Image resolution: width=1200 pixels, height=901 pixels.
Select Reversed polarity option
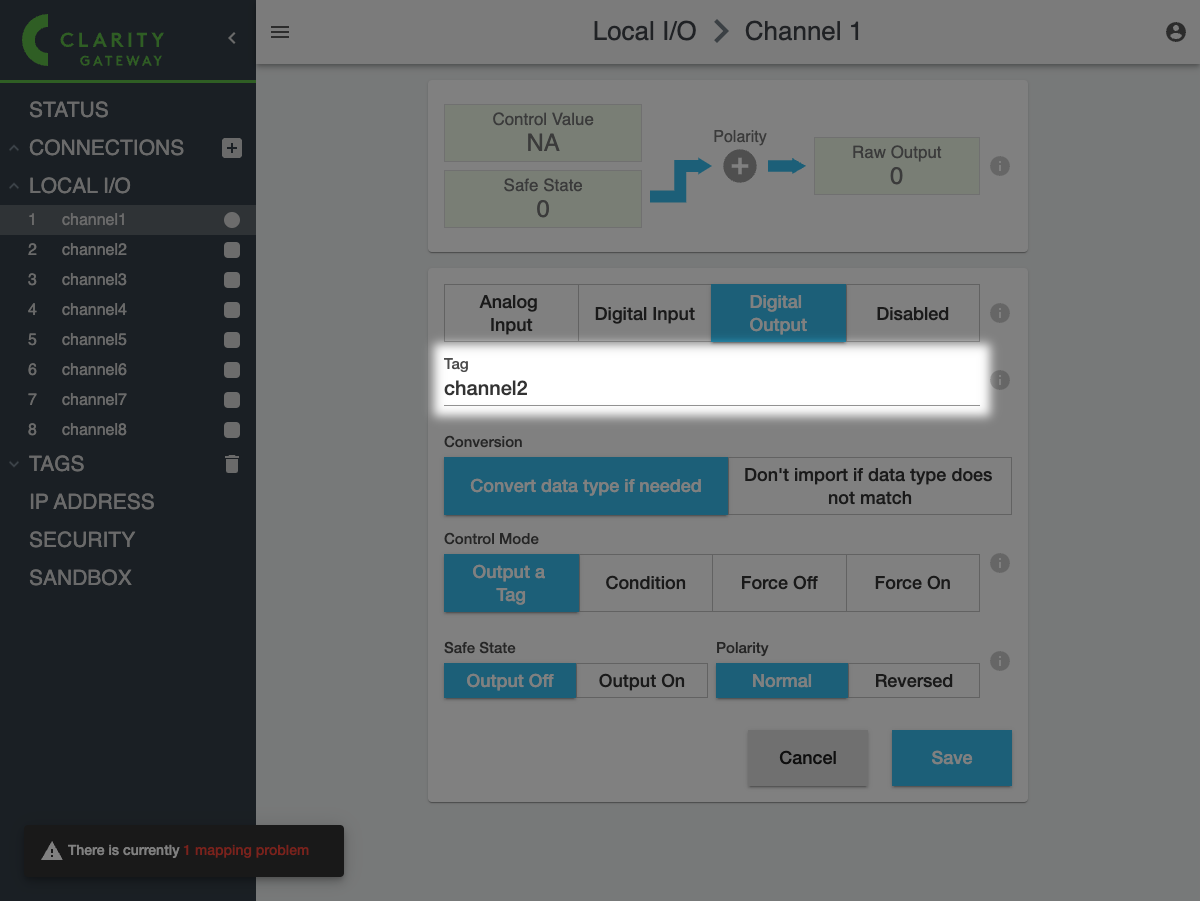[913, 681]
